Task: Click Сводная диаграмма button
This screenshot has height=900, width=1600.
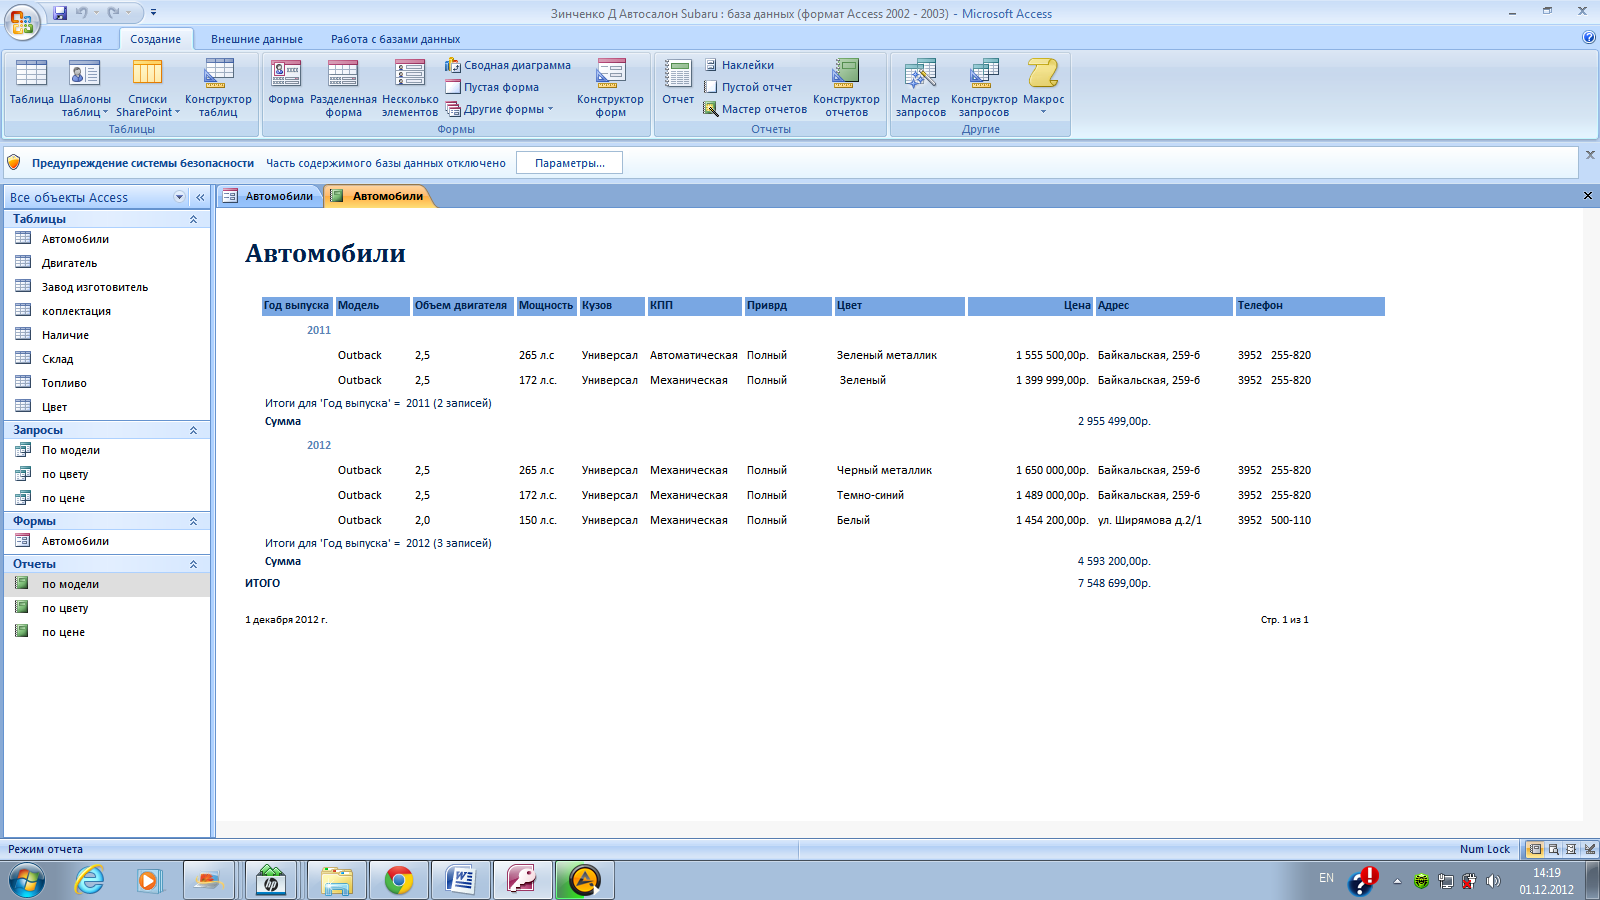Action: coord(508,65)
